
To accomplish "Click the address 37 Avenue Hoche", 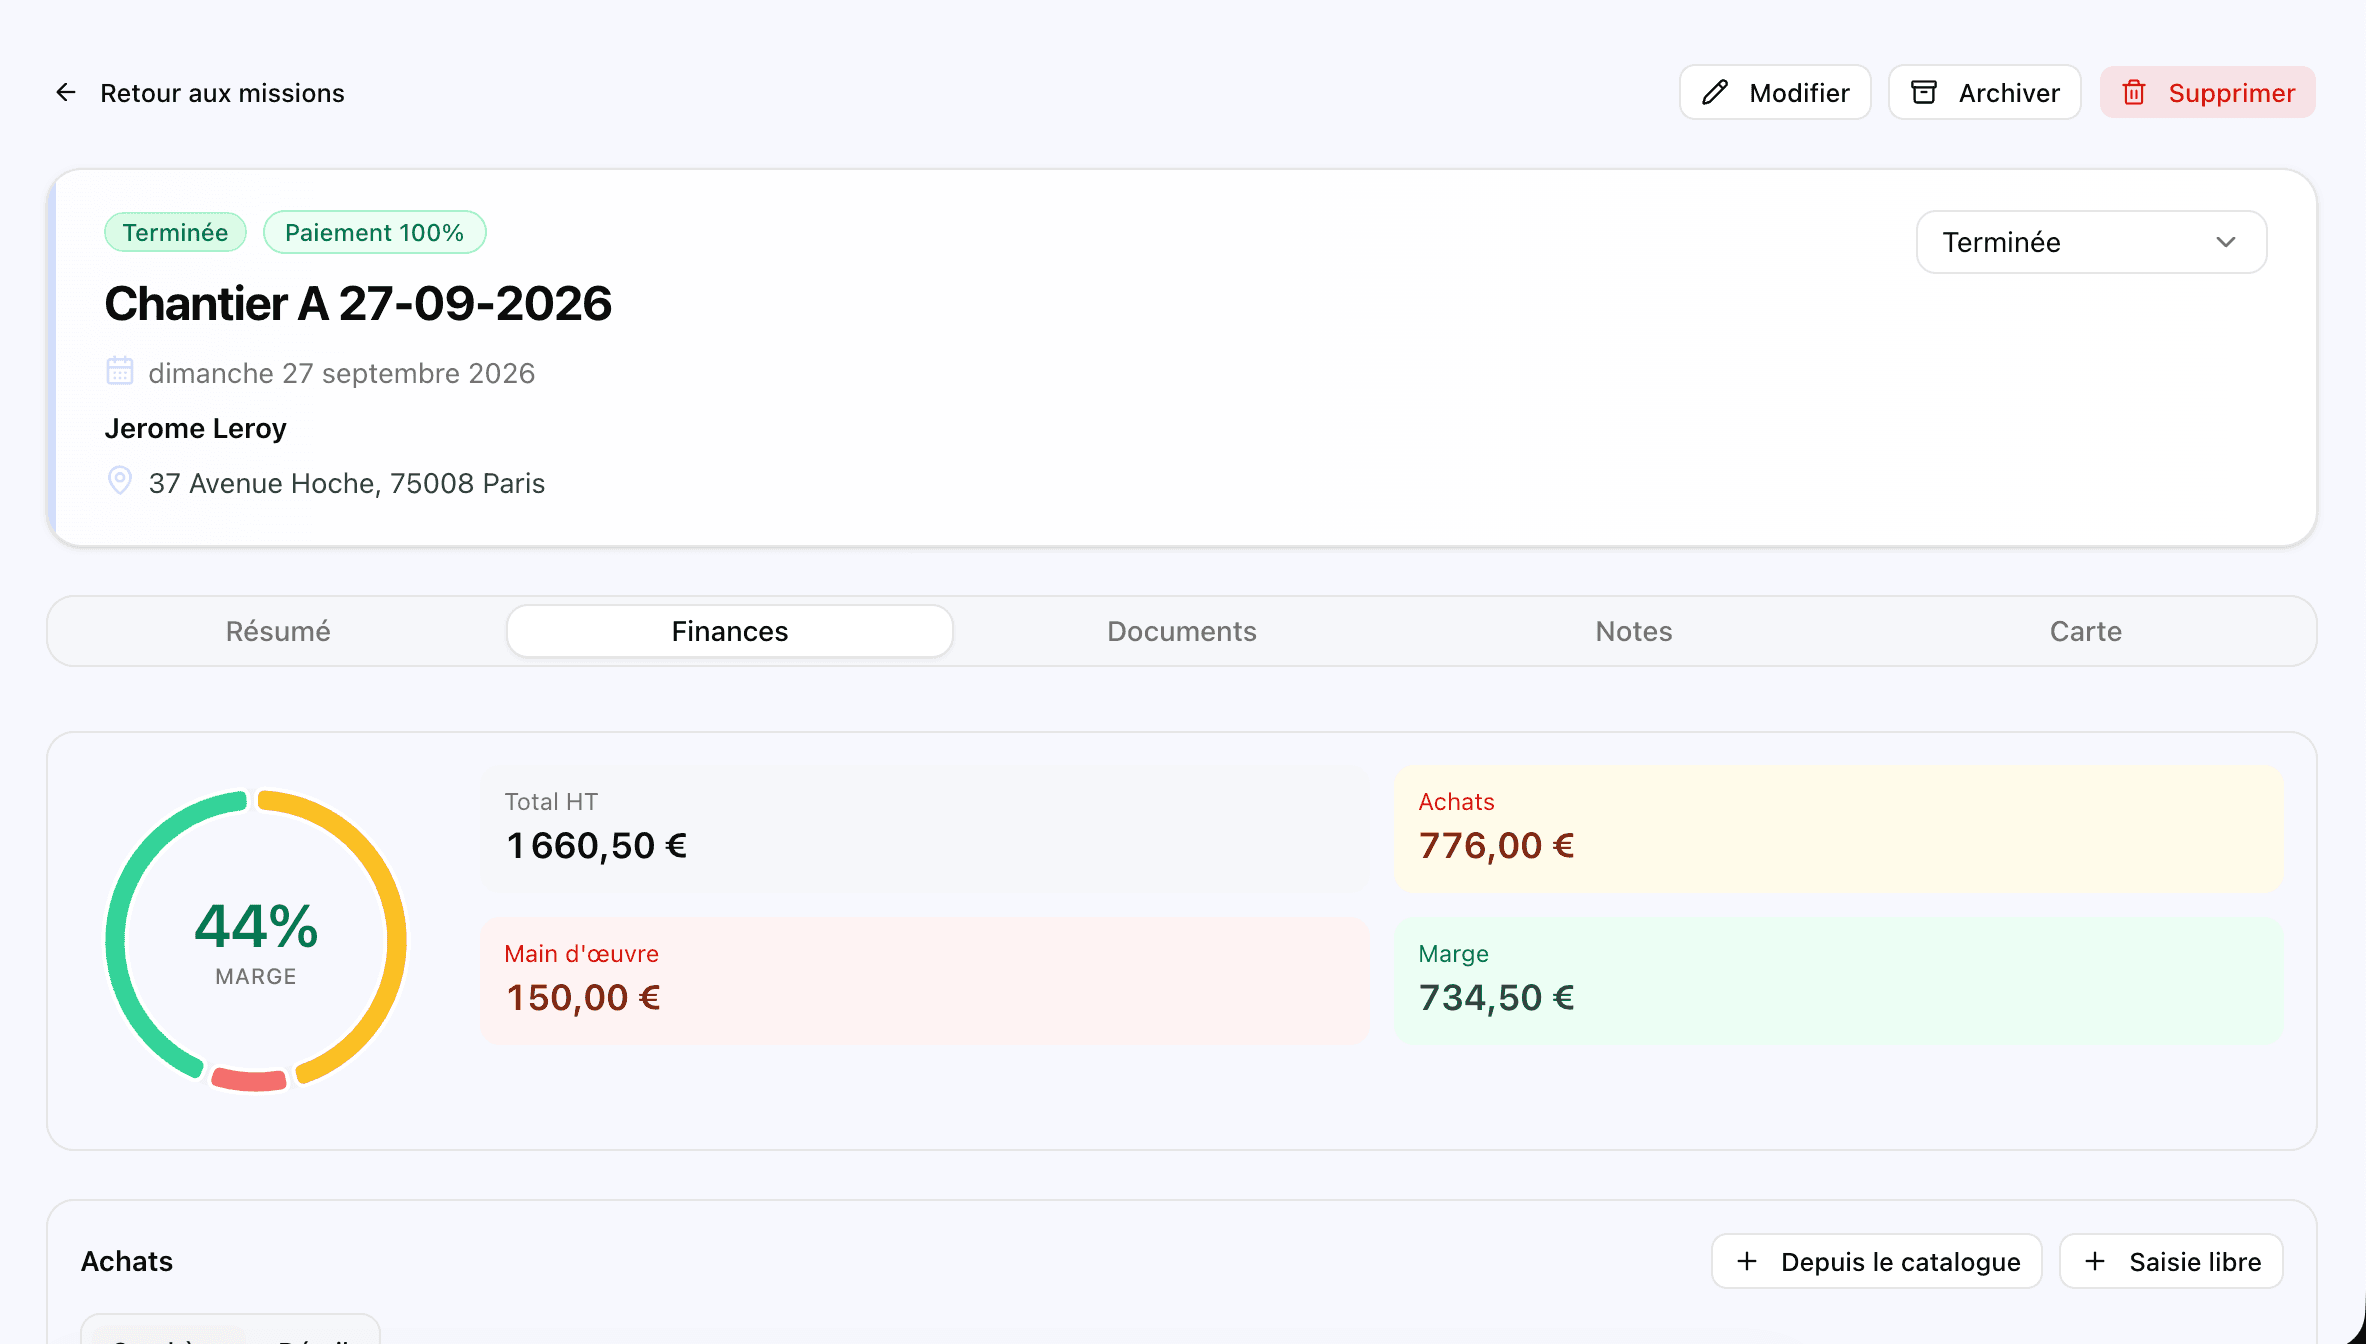I will 347,483.
